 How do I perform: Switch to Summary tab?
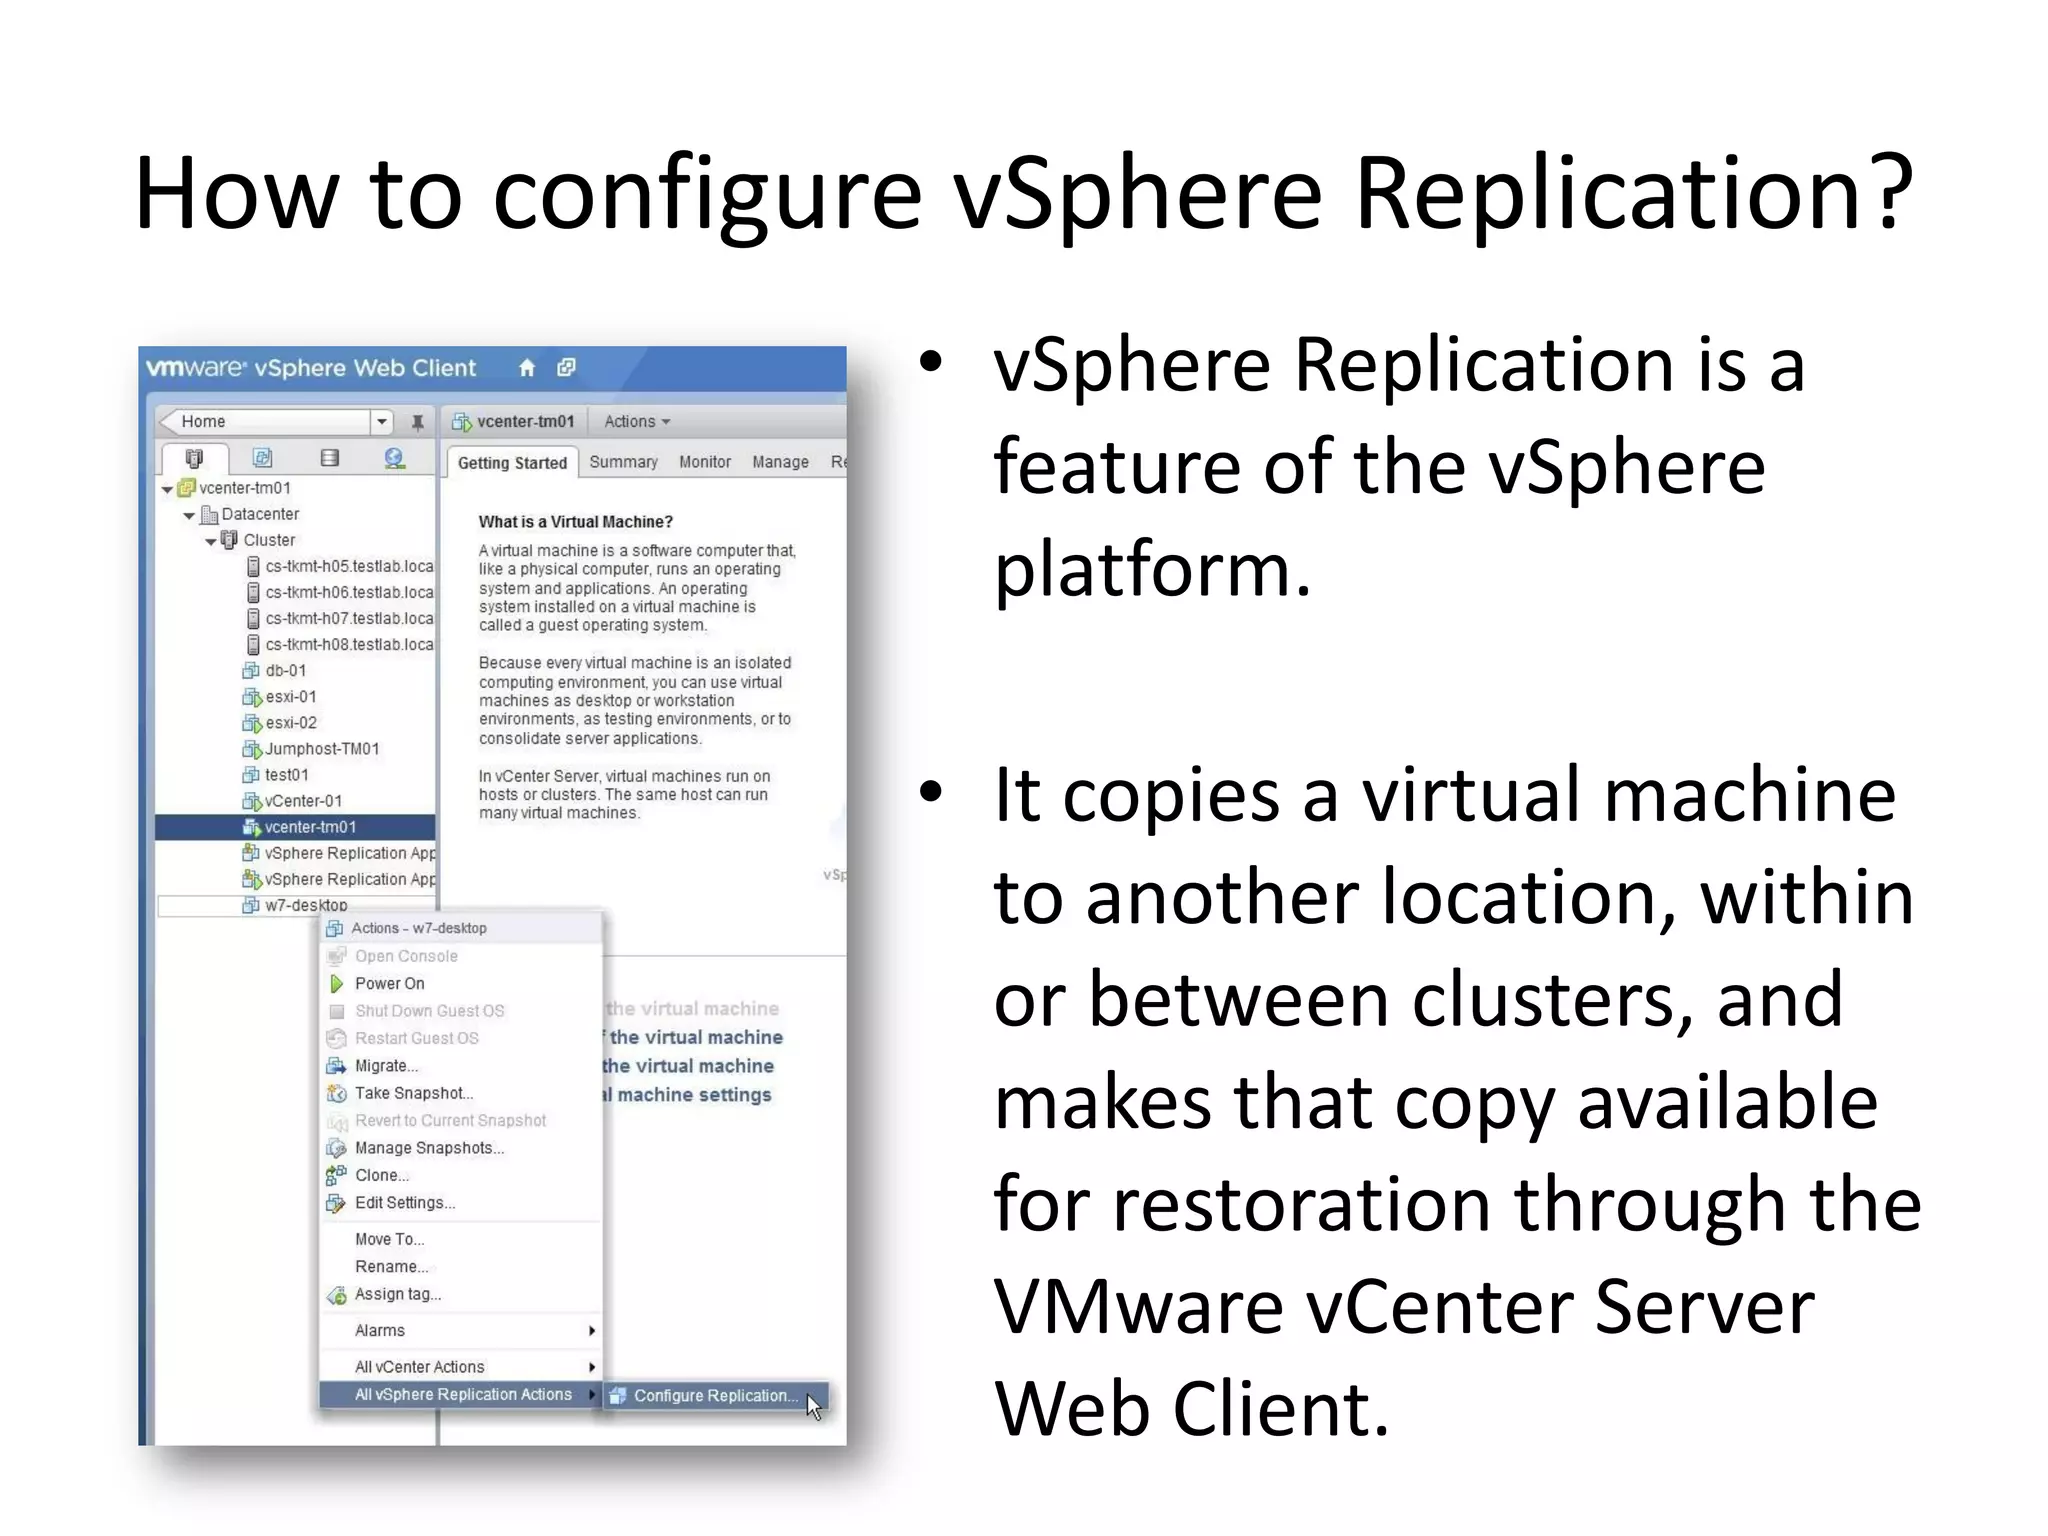(x=623, y=462)
